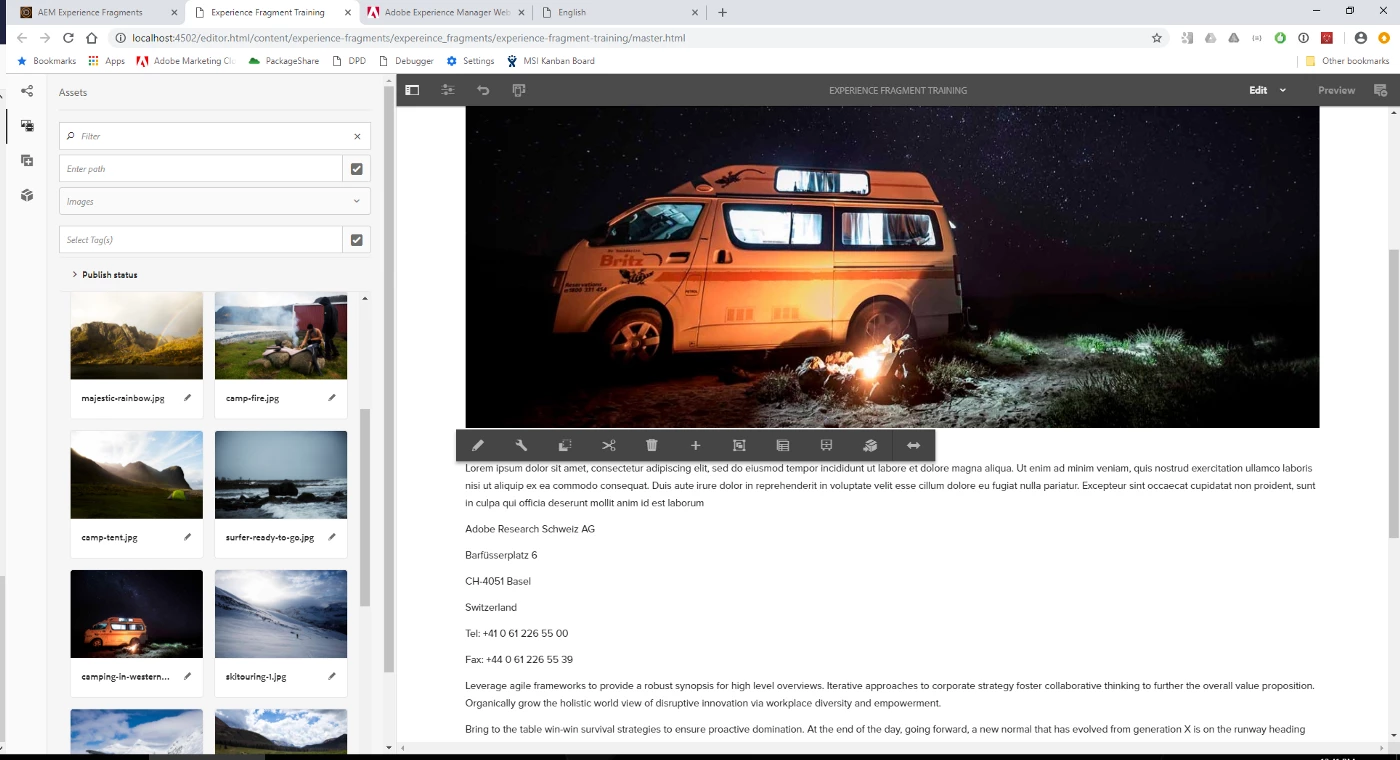Open the Debugger bookmark
The height and width of the screenshot is (760, 1400).
[x=406, y=61]
